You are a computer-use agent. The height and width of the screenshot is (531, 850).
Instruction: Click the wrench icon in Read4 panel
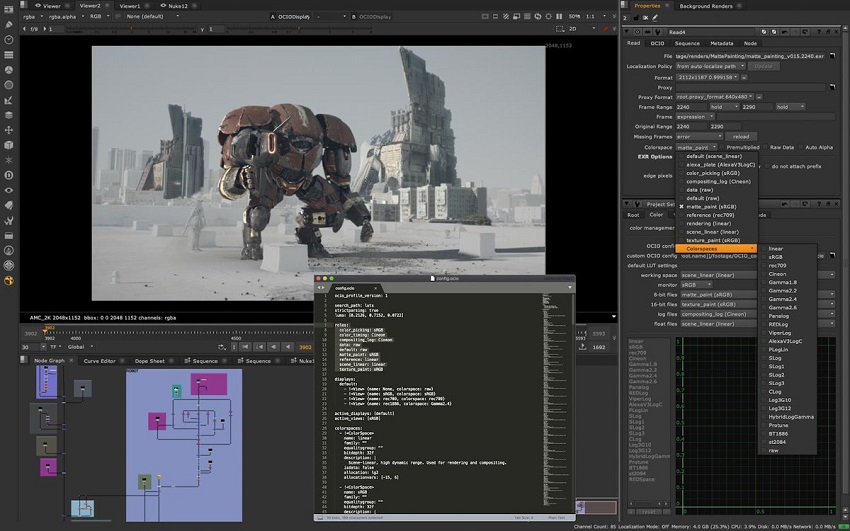point(657,33)
